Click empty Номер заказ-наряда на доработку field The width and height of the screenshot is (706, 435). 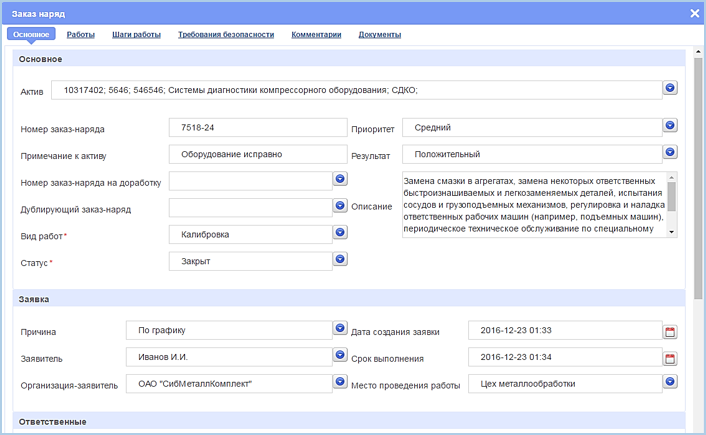click(x=251, y=181)
